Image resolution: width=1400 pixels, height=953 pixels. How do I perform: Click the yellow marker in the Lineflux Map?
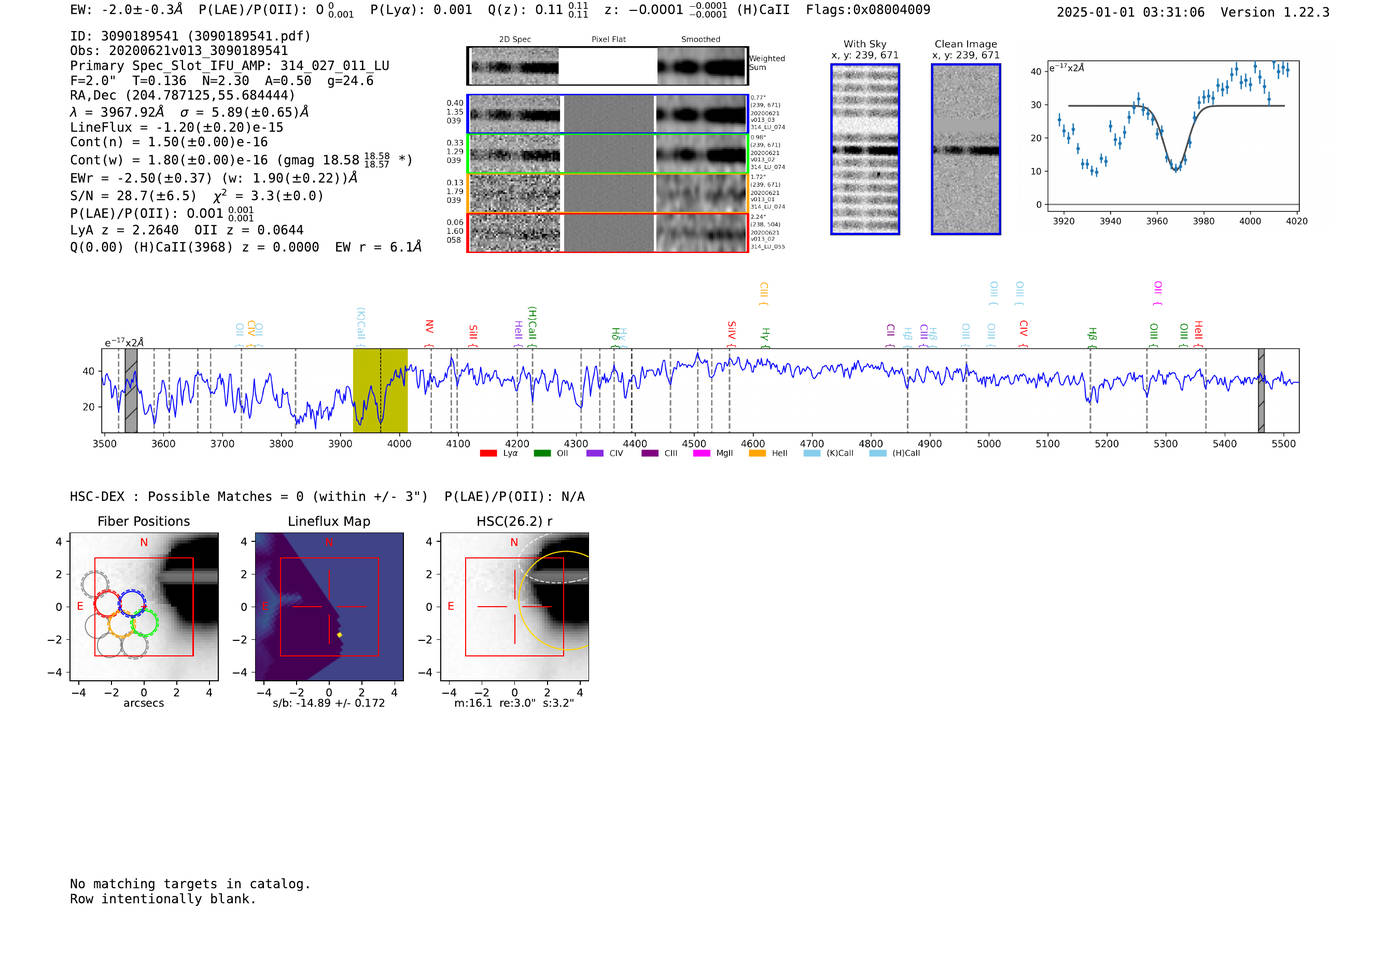point(340,635)
